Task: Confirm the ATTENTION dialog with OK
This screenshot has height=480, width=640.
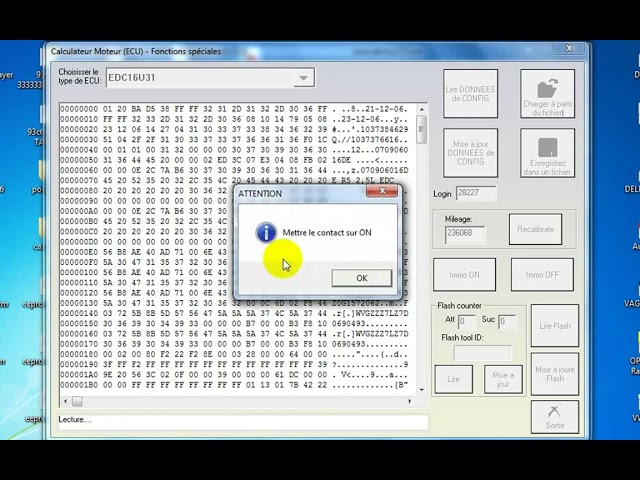Action: coord(362,278)
